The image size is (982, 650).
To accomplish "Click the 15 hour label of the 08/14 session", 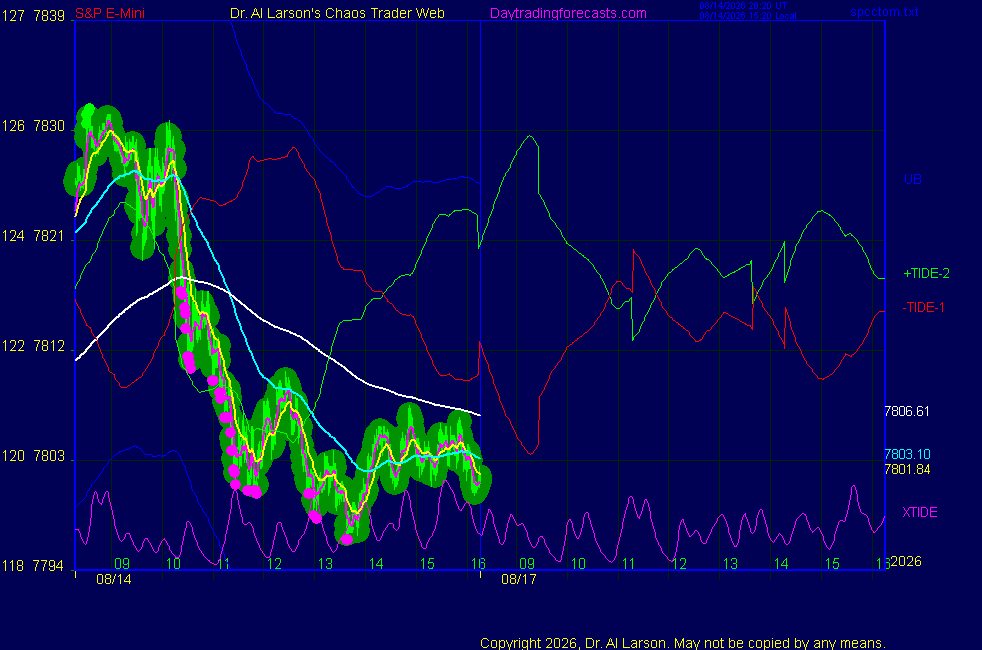I will pos(427,564).
